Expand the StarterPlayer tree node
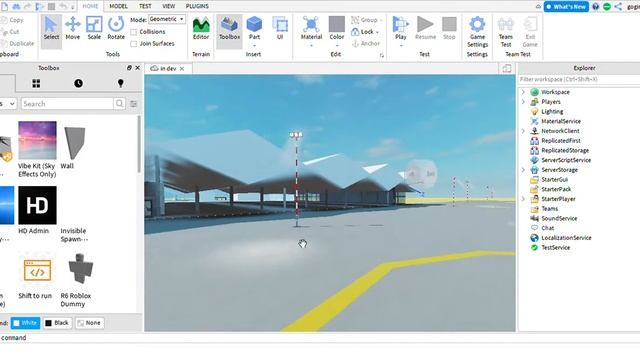 [523, 199]
